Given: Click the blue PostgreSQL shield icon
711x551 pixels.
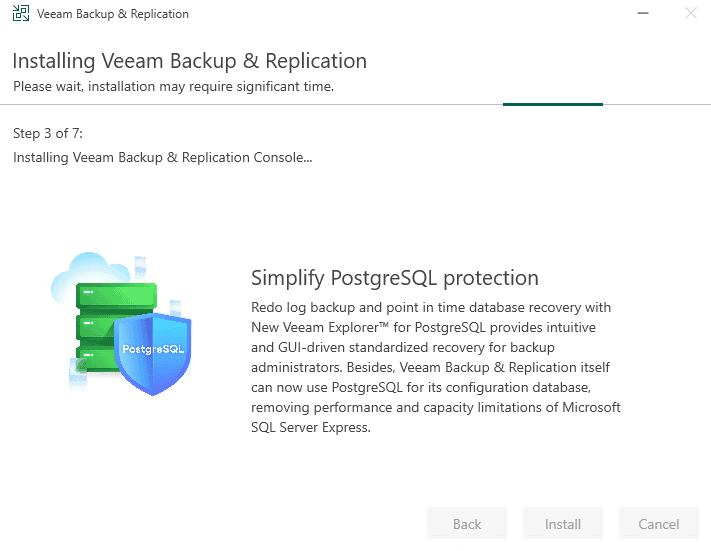Looking at the screenshot, I should tap(151, 350).
